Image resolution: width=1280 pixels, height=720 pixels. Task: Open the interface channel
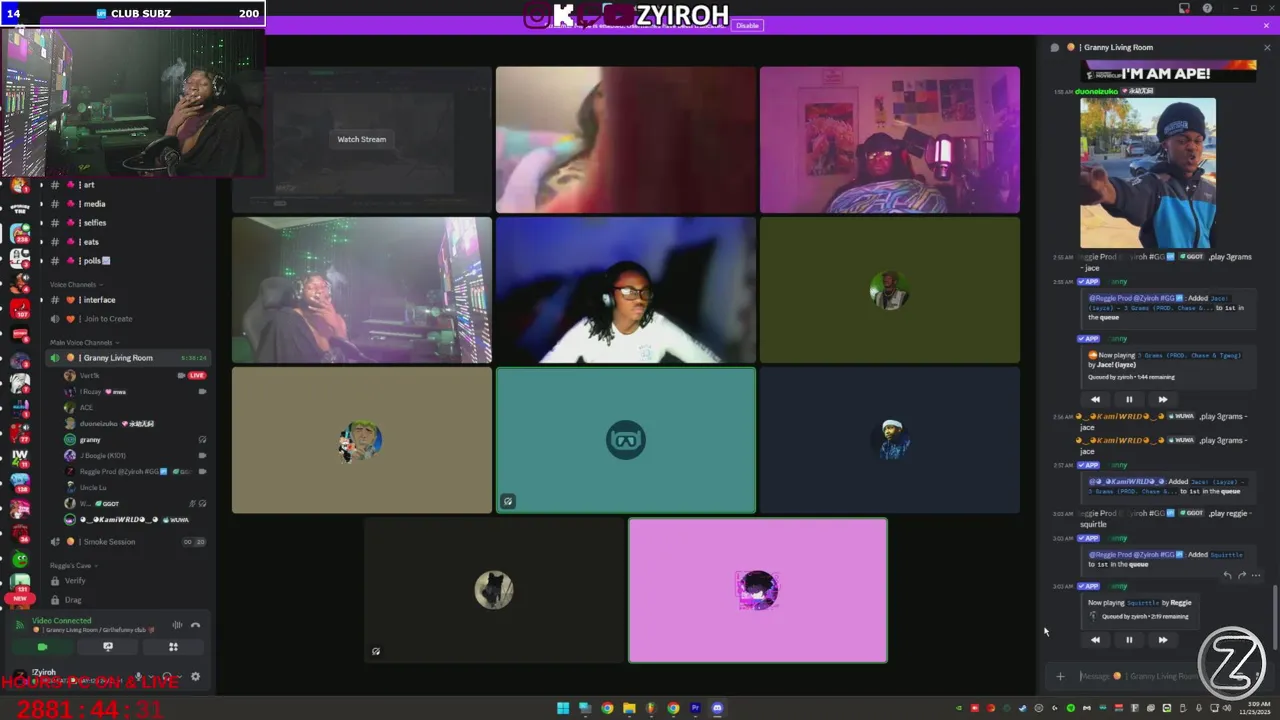click(x=127, y=300)
